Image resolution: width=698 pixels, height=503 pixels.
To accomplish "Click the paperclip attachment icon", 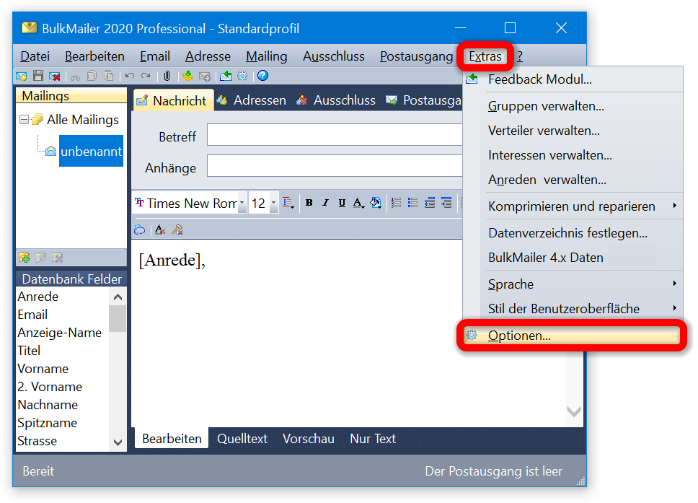I will click(167, 76).
